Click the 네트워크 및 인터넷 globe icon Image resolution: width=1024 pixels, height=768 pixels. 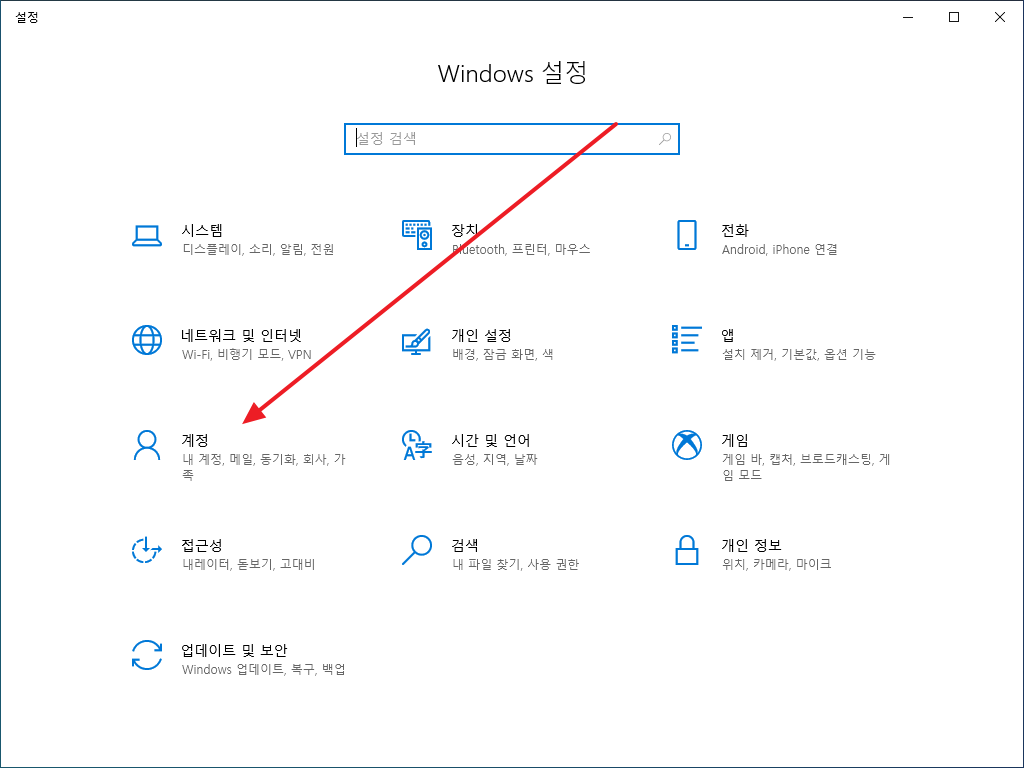click(147, 340)
